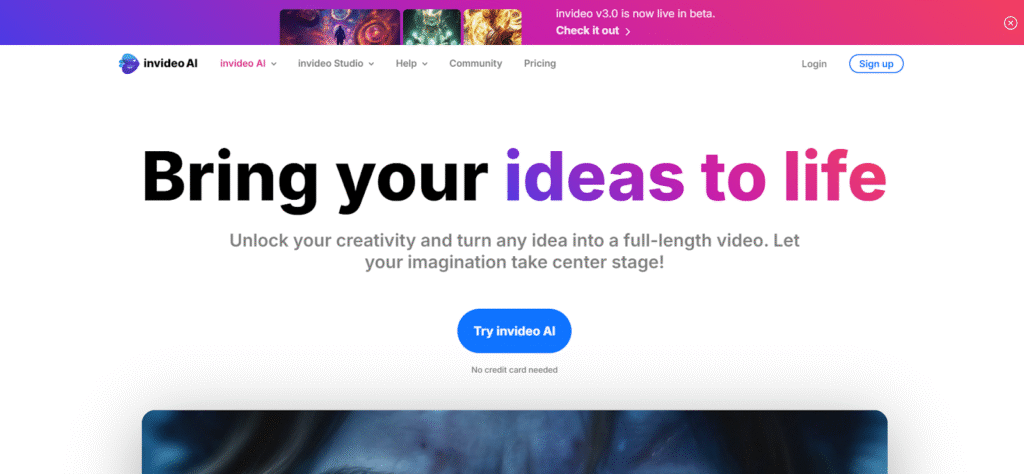Select the Help menu label
The height and width of the screenshot is (474, 1024).
(x=406, y=63)
